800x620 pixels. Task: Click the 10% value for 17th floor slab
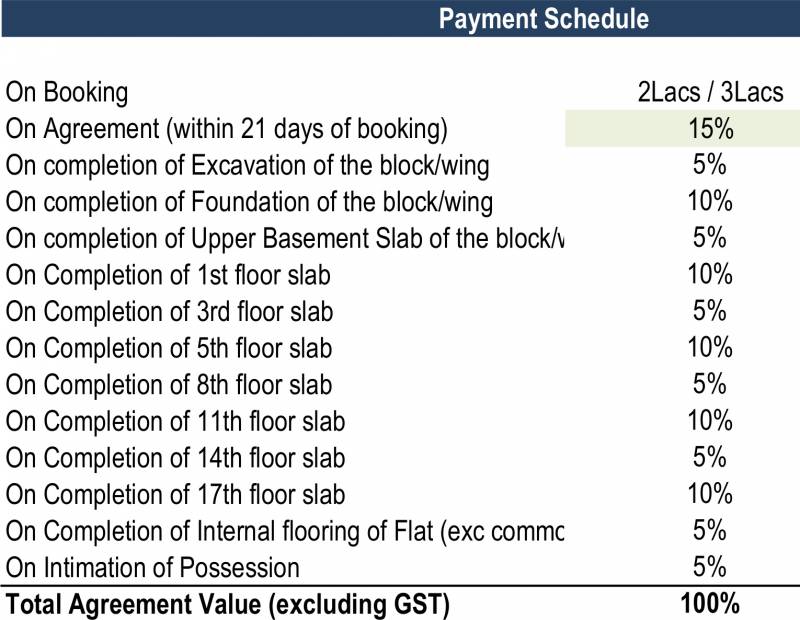coord(710,493)
